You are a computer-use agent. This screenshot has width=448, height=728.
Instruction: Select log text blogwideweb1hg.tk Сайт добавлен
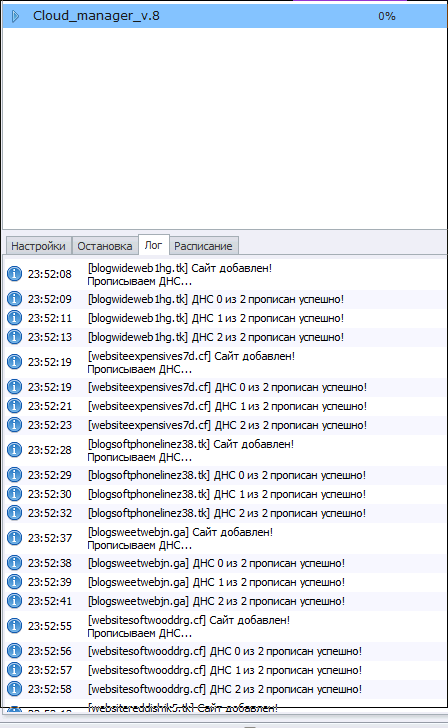pos(180,274)
